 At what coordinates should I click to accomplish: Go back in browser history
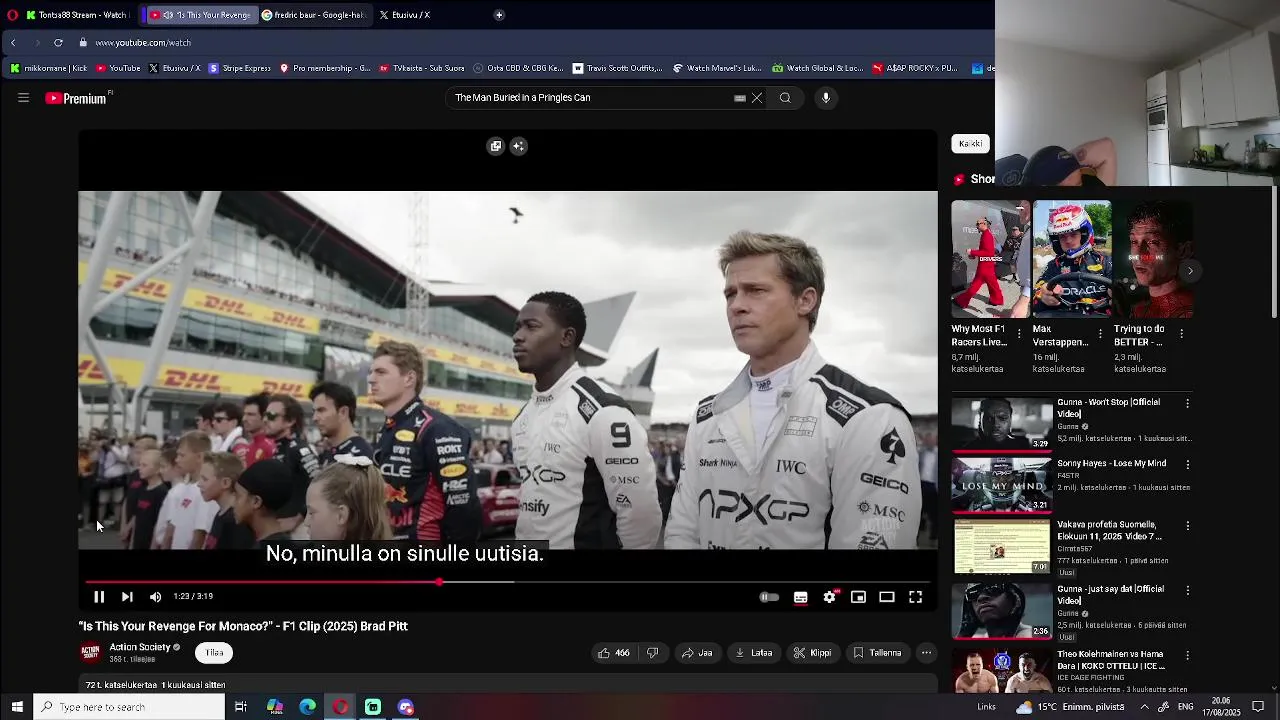(x=13, y=43)
